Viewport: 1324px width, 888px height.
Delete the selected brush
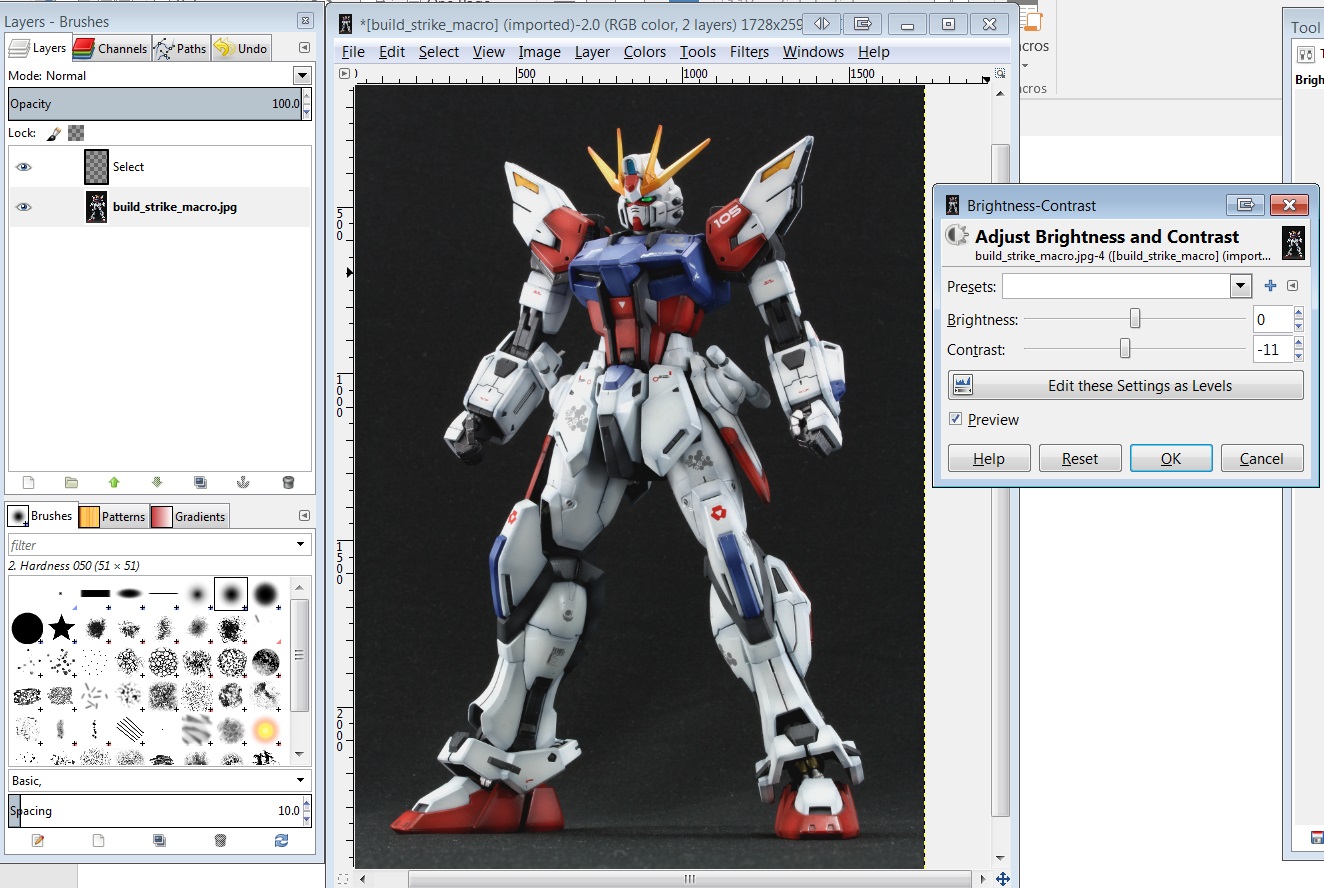220,840
